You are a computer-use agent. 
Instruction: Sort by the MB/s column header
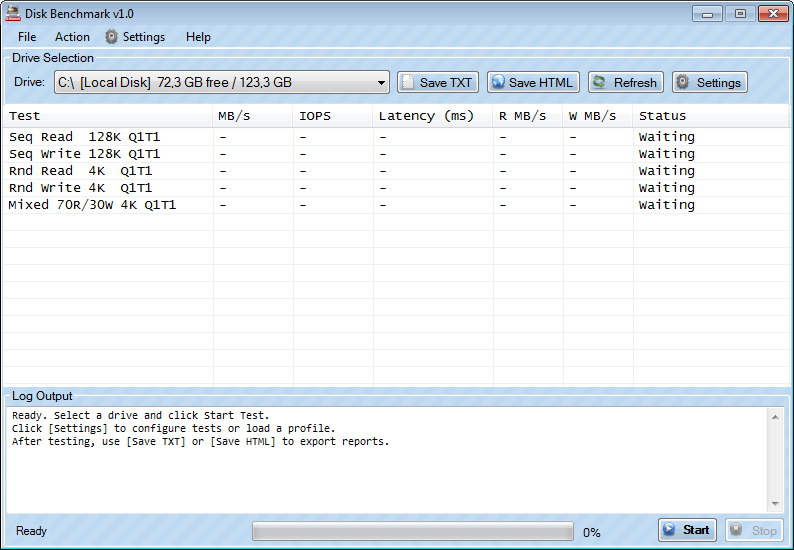(253, 116)
